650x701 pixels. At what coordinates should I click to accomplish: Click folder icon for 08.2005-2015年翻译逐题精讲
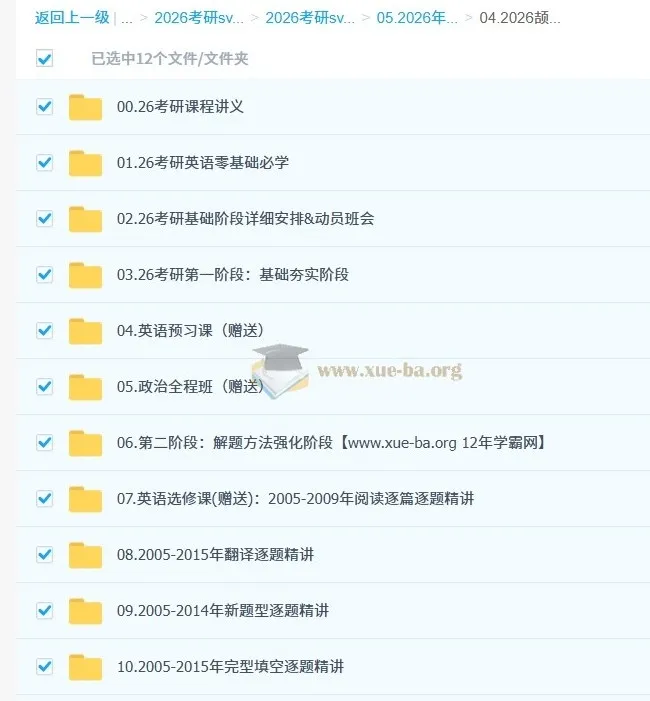(x=85, y=555)
